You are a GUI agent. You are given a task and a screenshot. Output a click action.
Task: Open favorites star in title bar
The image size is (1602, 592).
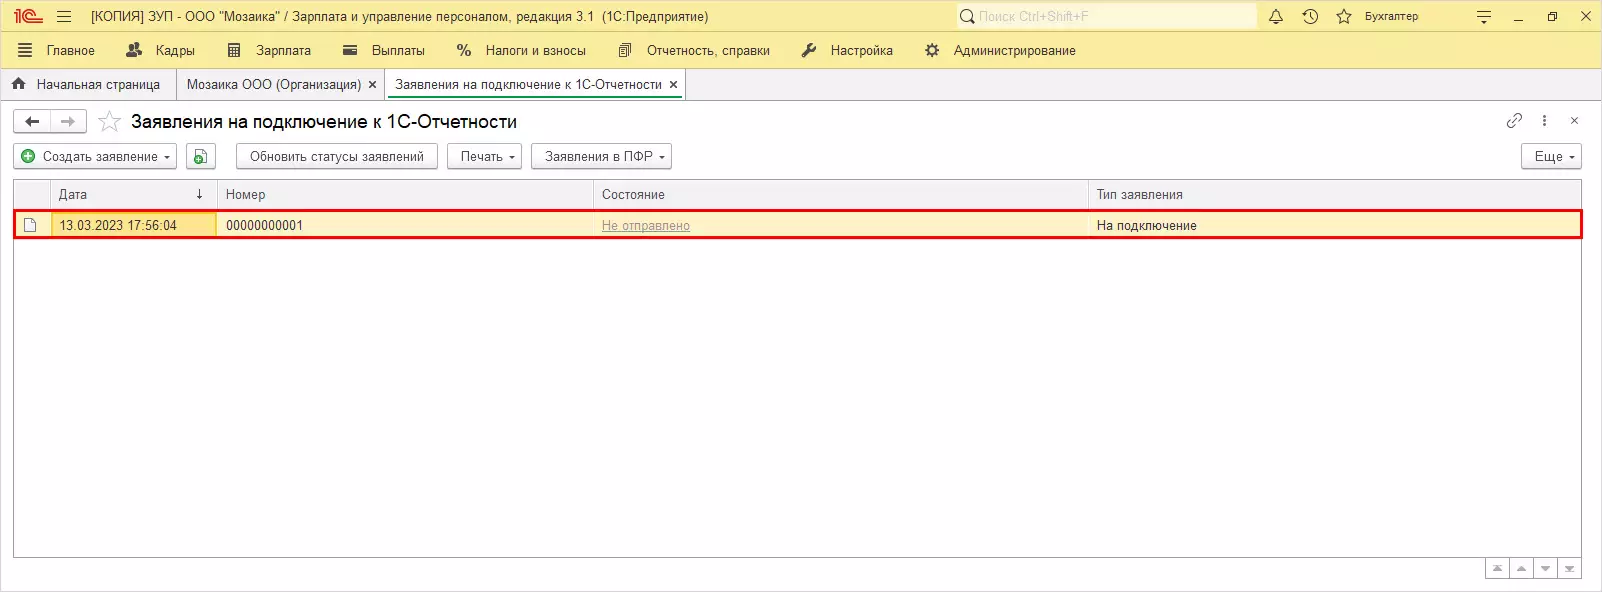click(x=1344, y=16)
